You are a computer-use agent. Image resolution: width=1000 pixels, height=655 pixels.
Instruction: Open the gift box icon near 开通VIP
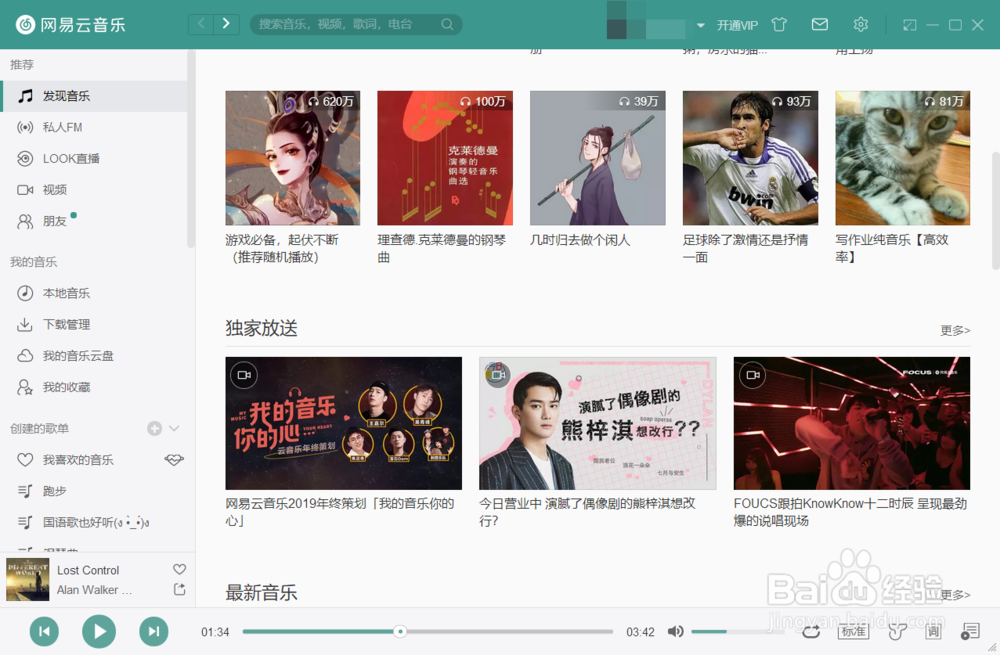[x=781, y=24]
